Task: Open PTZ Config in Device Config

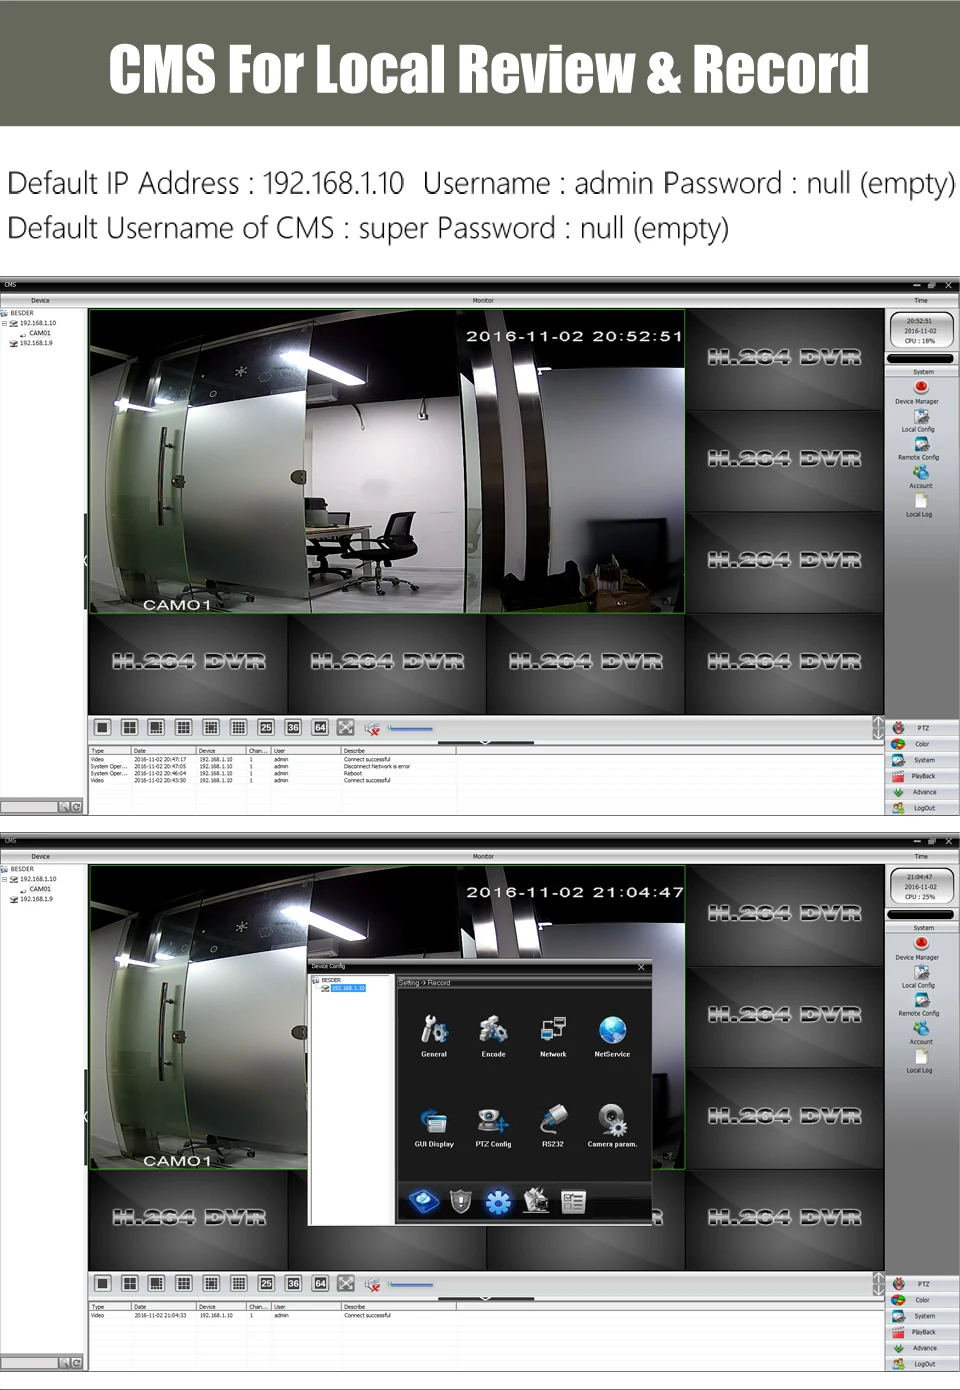Action: [x=493, y=1126]
